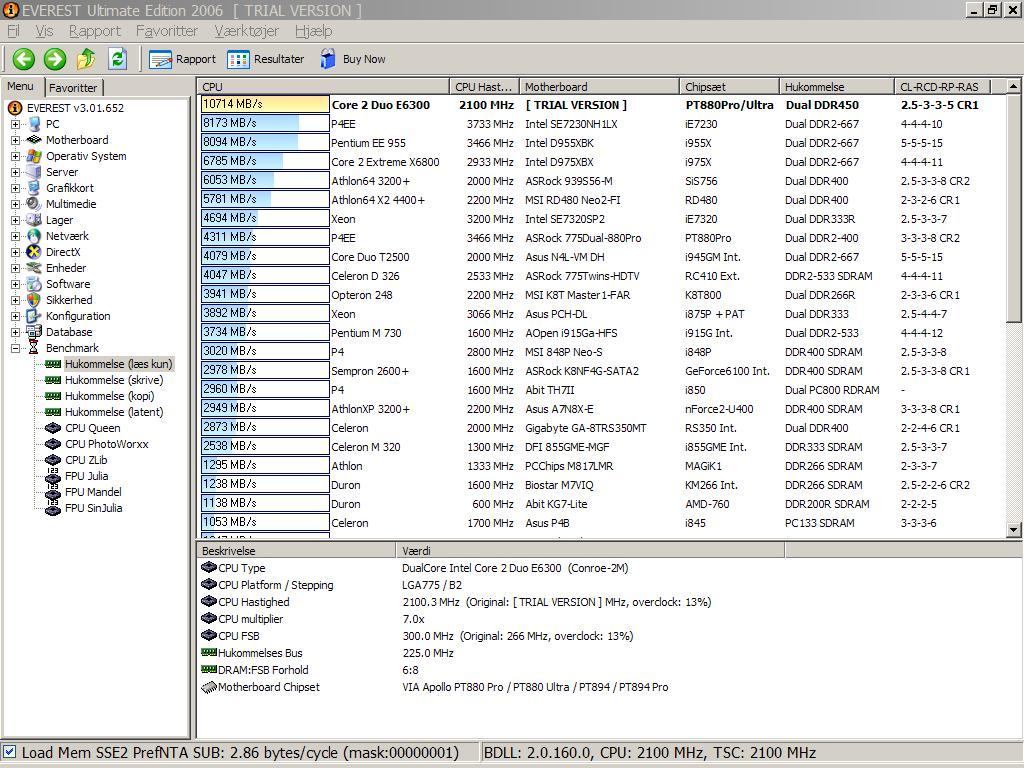The image size is (1024, 768).
Task: Click the Netværk globe icon
Action: pos(34,236)
